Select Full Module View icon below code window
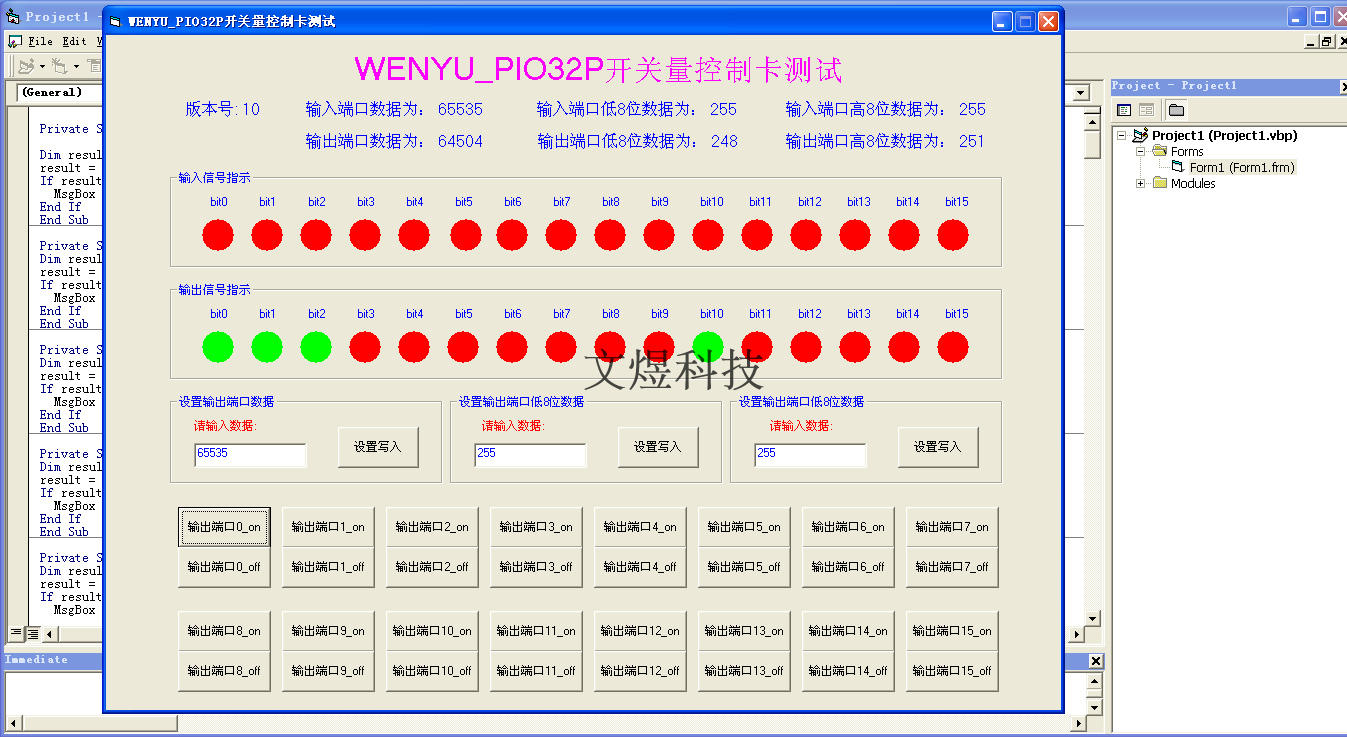This screenshot has width=1347, height=737. [32, 633]
